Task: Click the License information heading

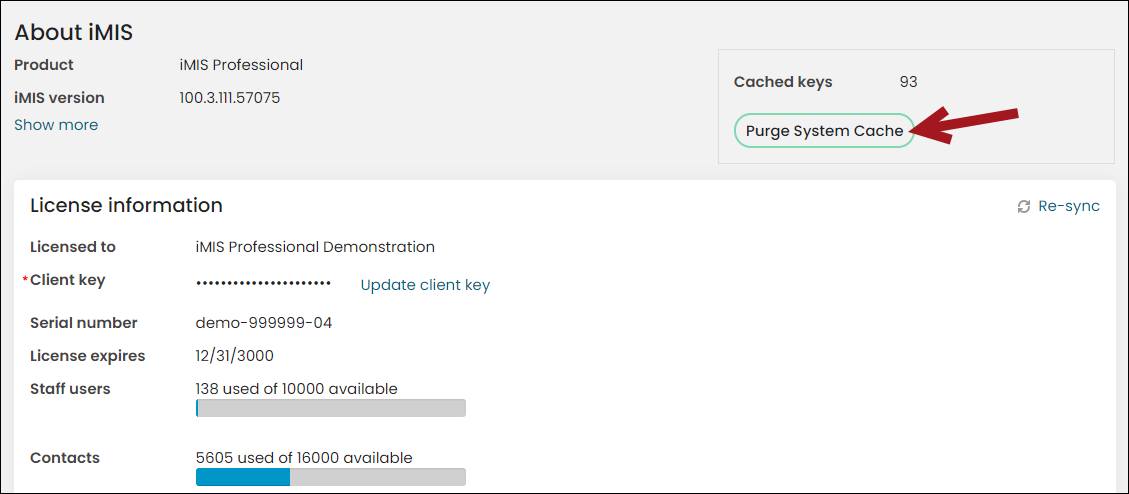Action: pos(126,205)
